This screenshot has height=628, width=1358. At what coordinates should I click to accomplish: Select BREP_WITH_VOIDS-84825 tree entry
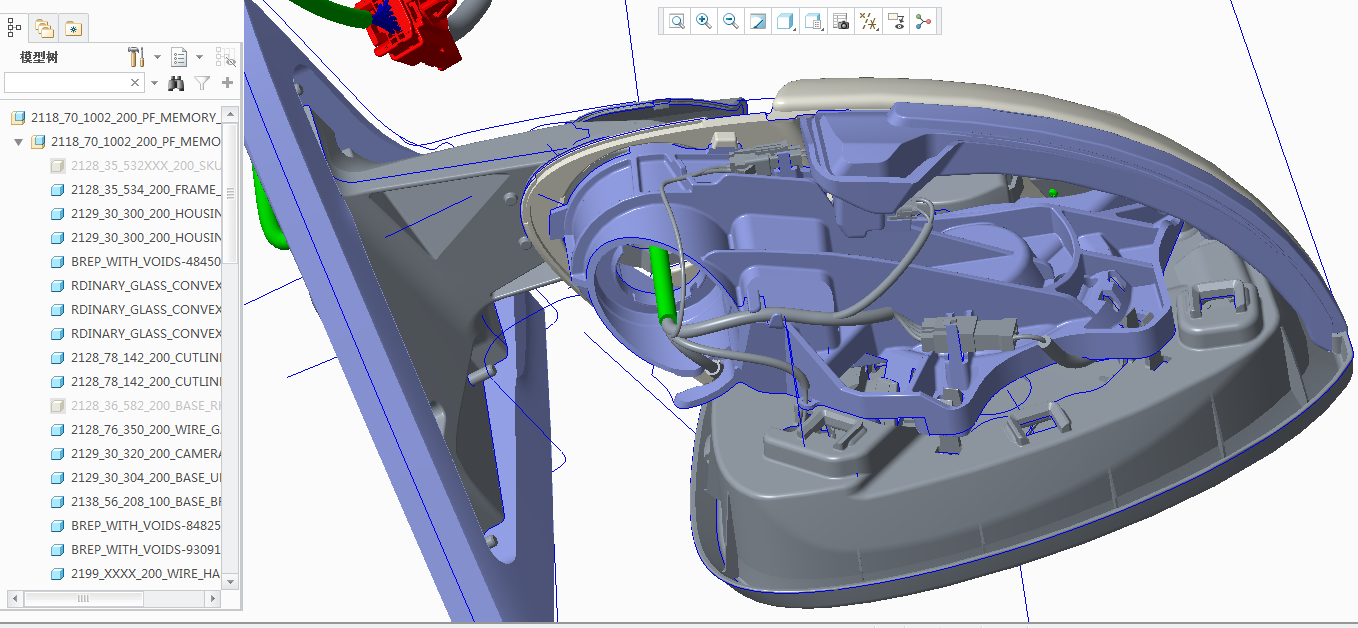tap(136, 526)
